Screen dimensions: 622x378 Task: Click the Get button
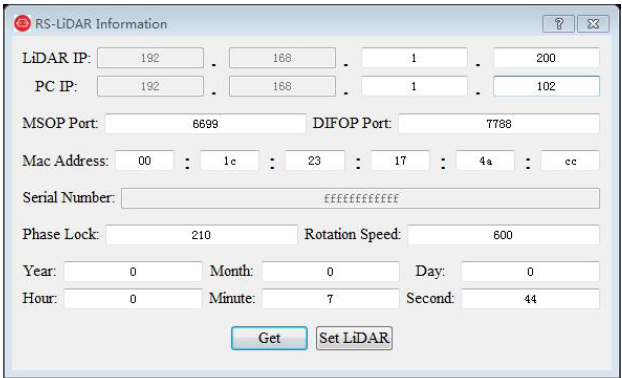[x=269, y=338]
